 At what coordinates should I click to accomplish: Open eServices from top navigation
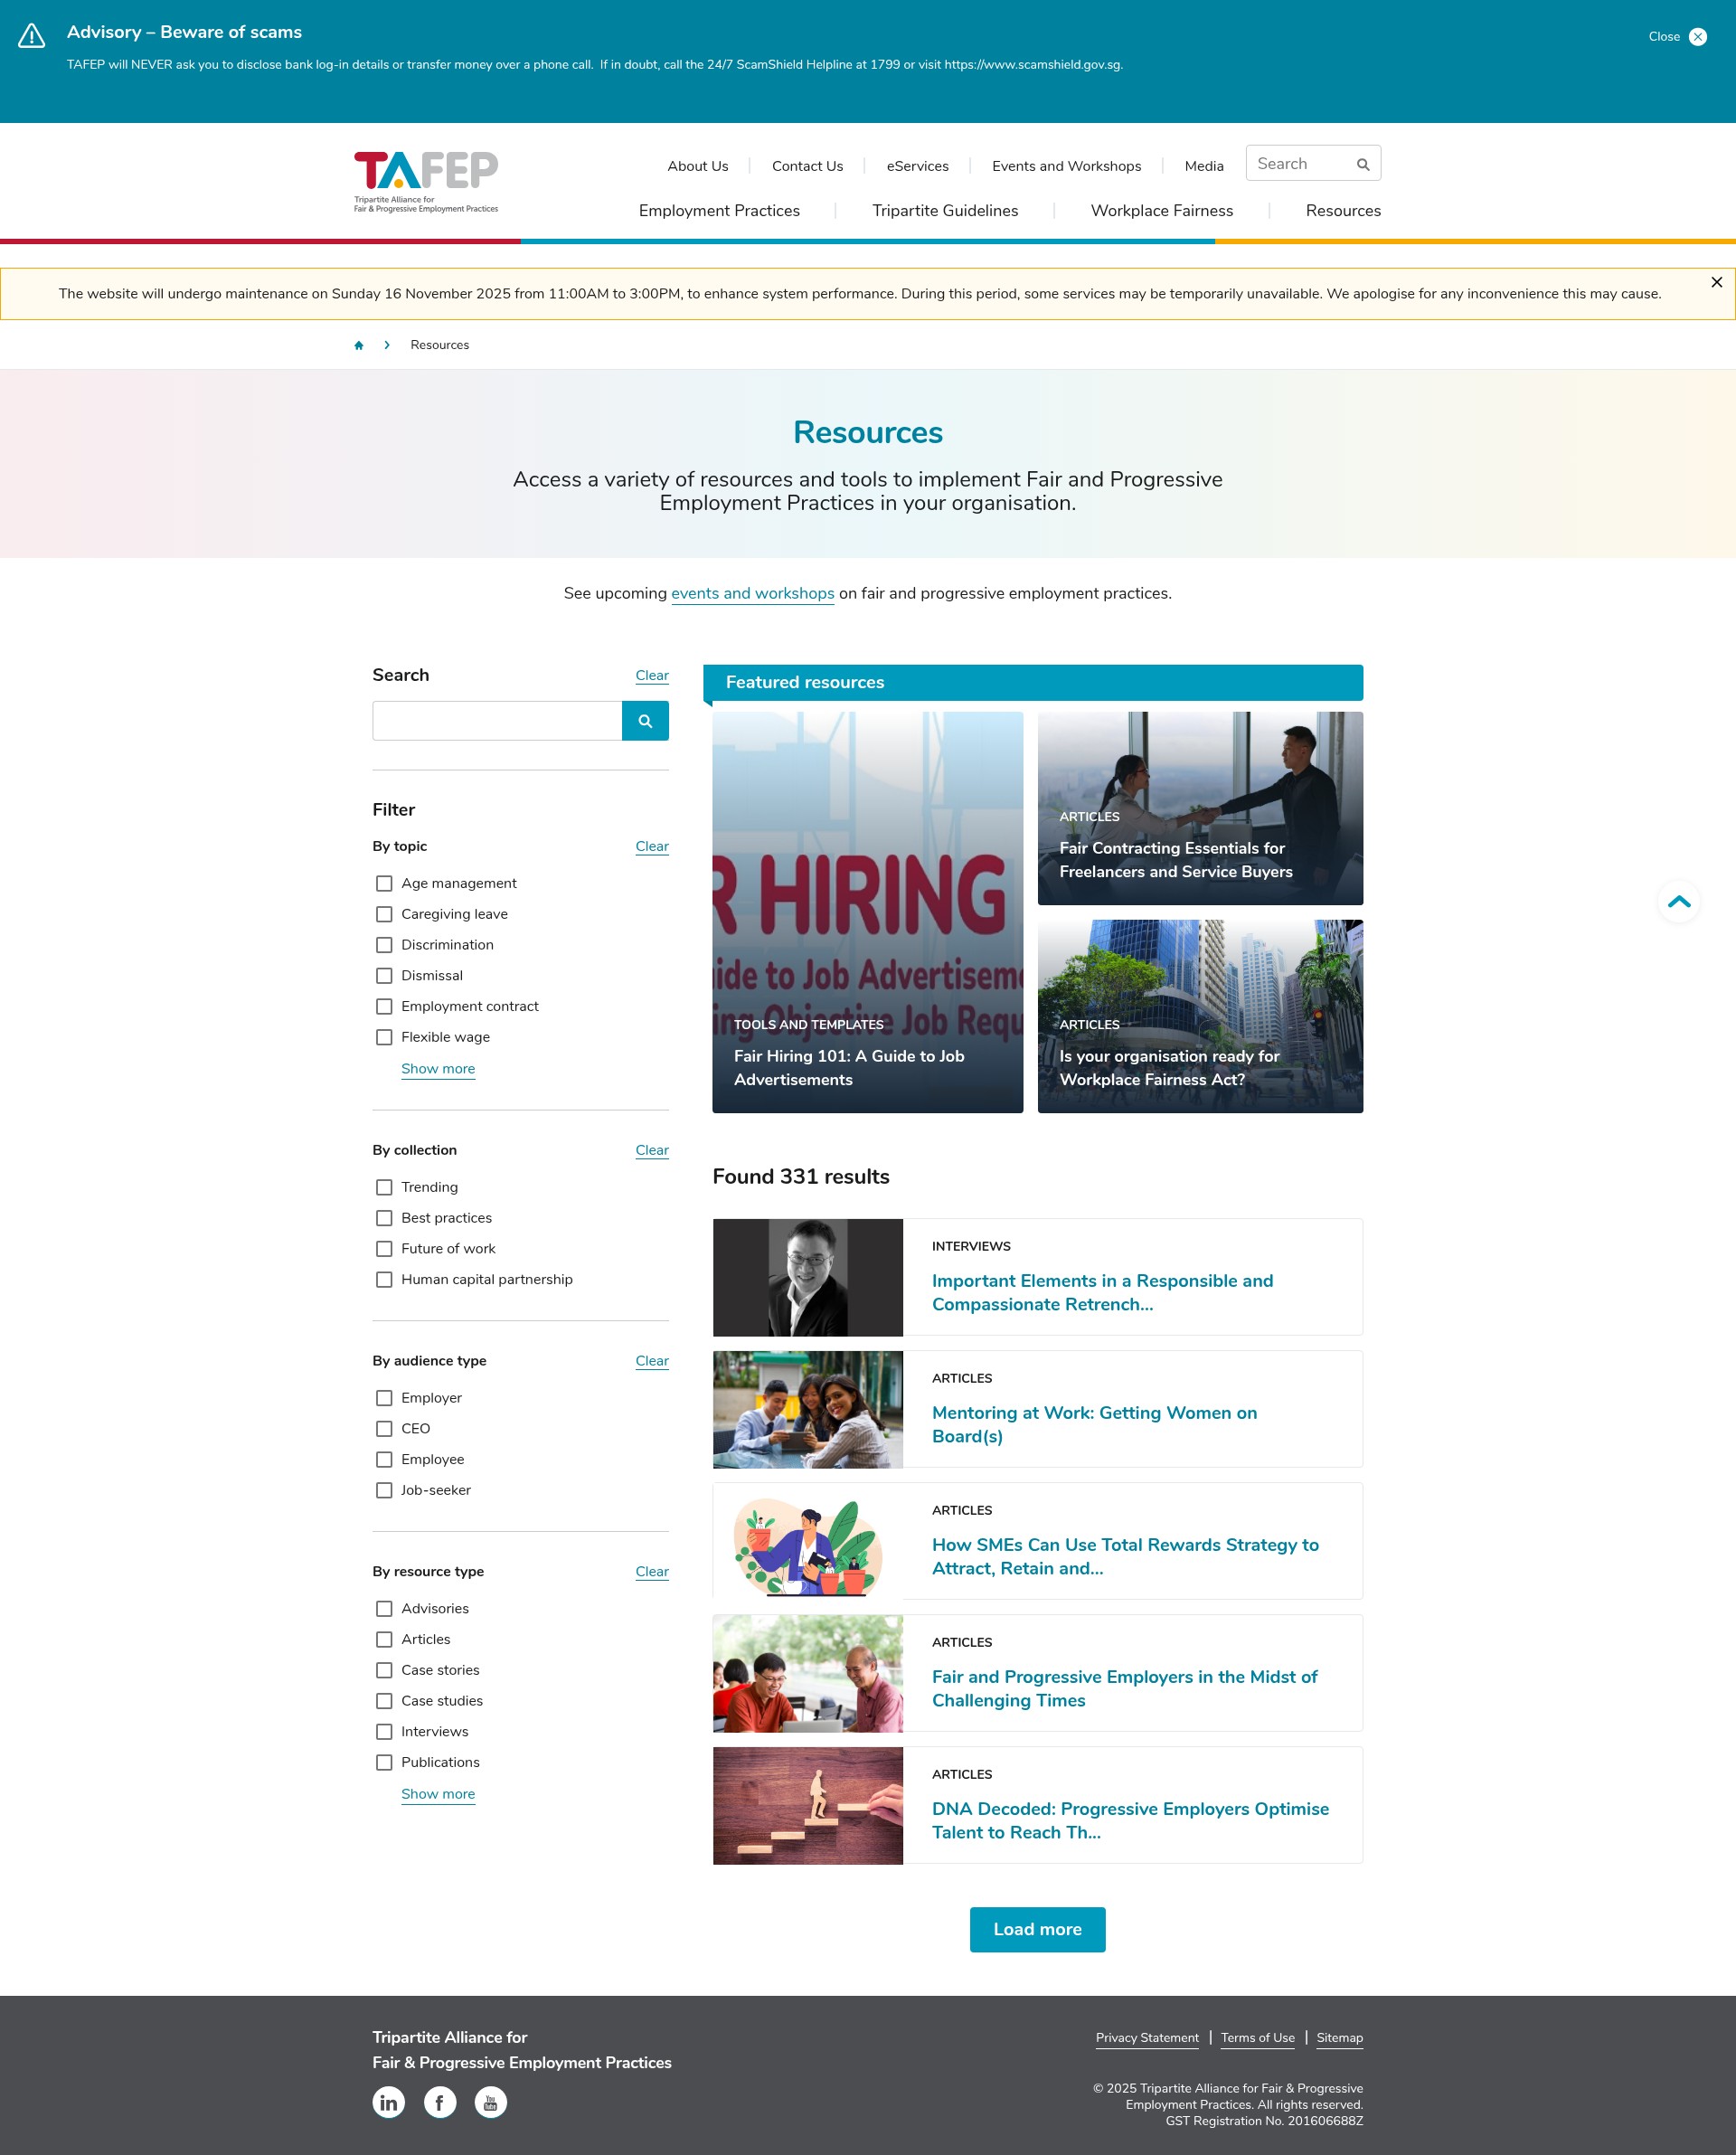point(917,166)
